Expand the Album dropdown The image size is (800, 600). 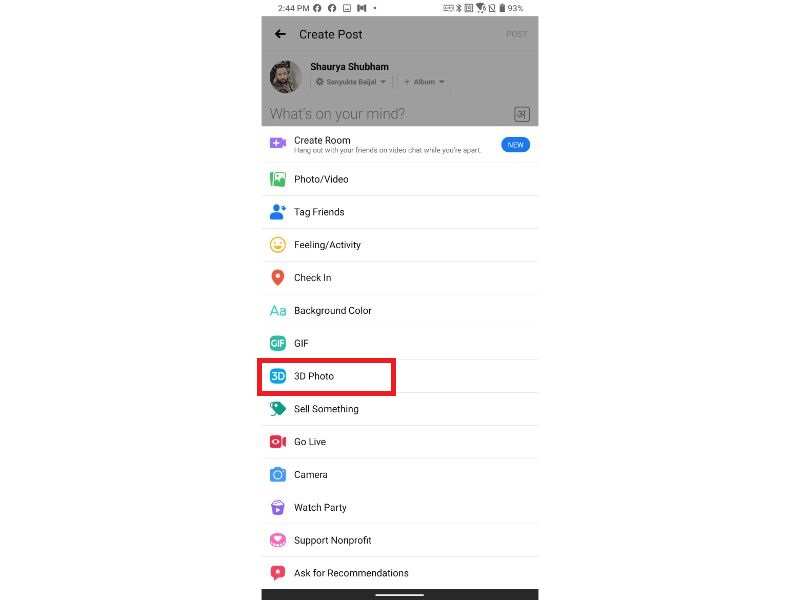(x=424, y=82)
